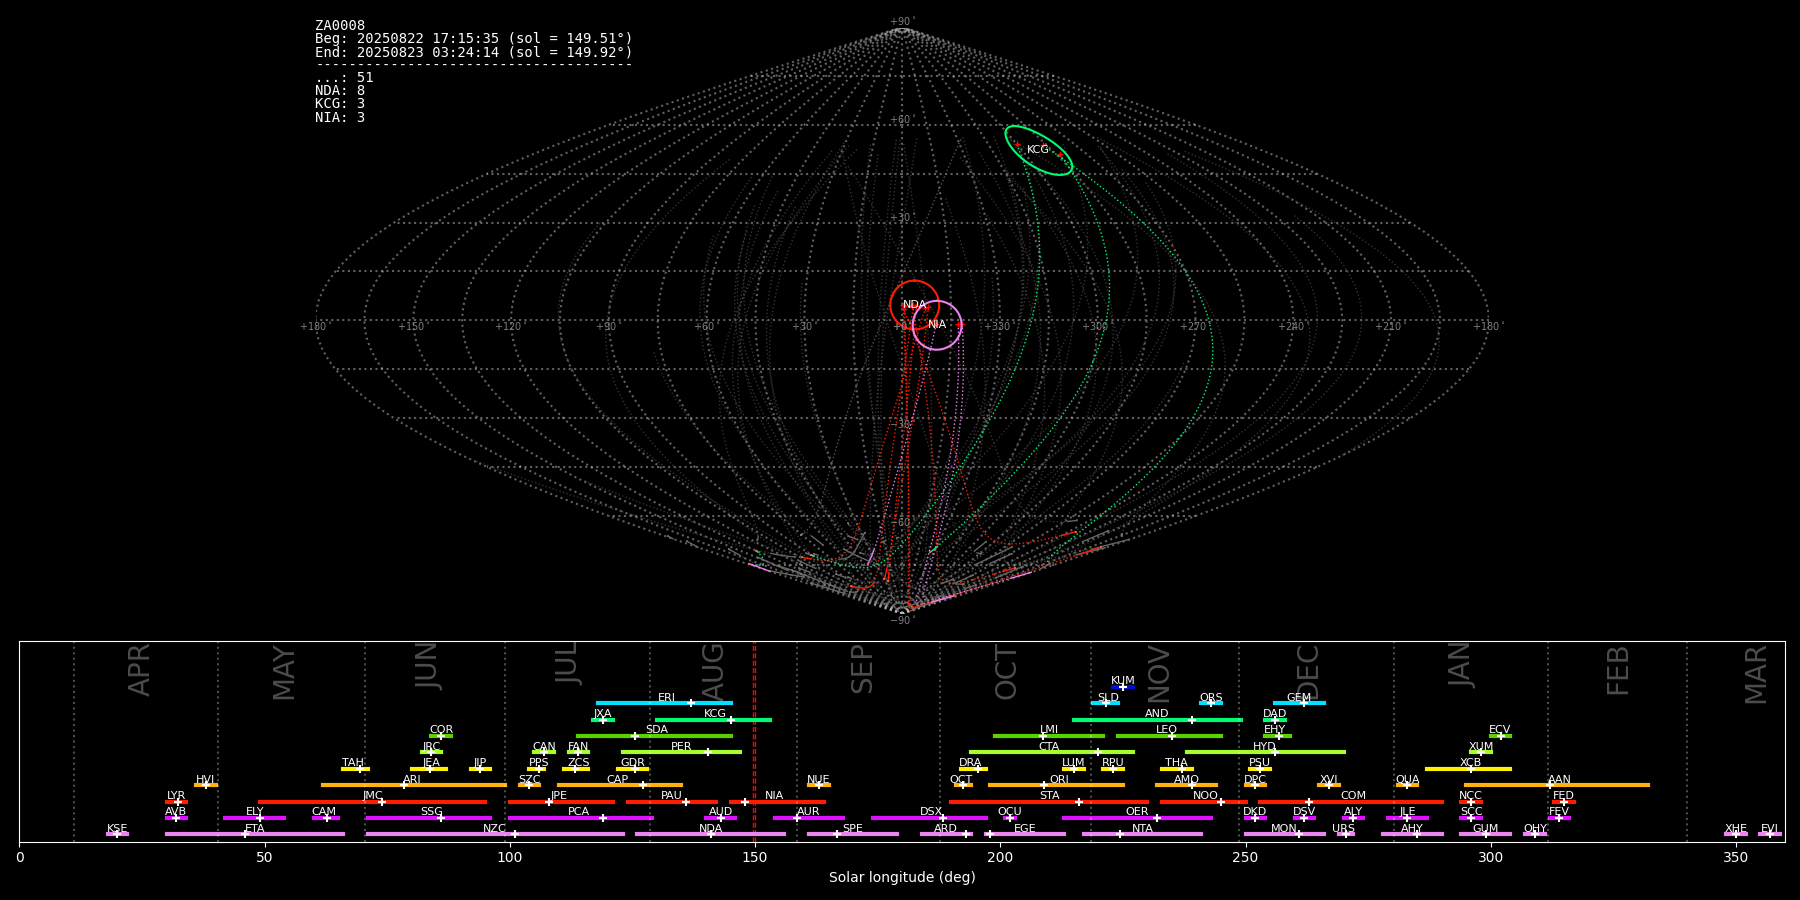Select the purple AUR shower bar
The width and height of the screenshot is (1800, 900).
click(x=809, y=817)
